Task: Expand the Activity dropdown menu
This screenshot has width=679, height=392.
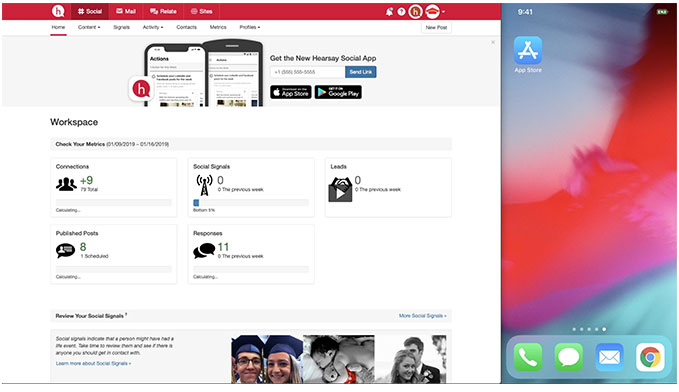Action: (x=153, y=27)
